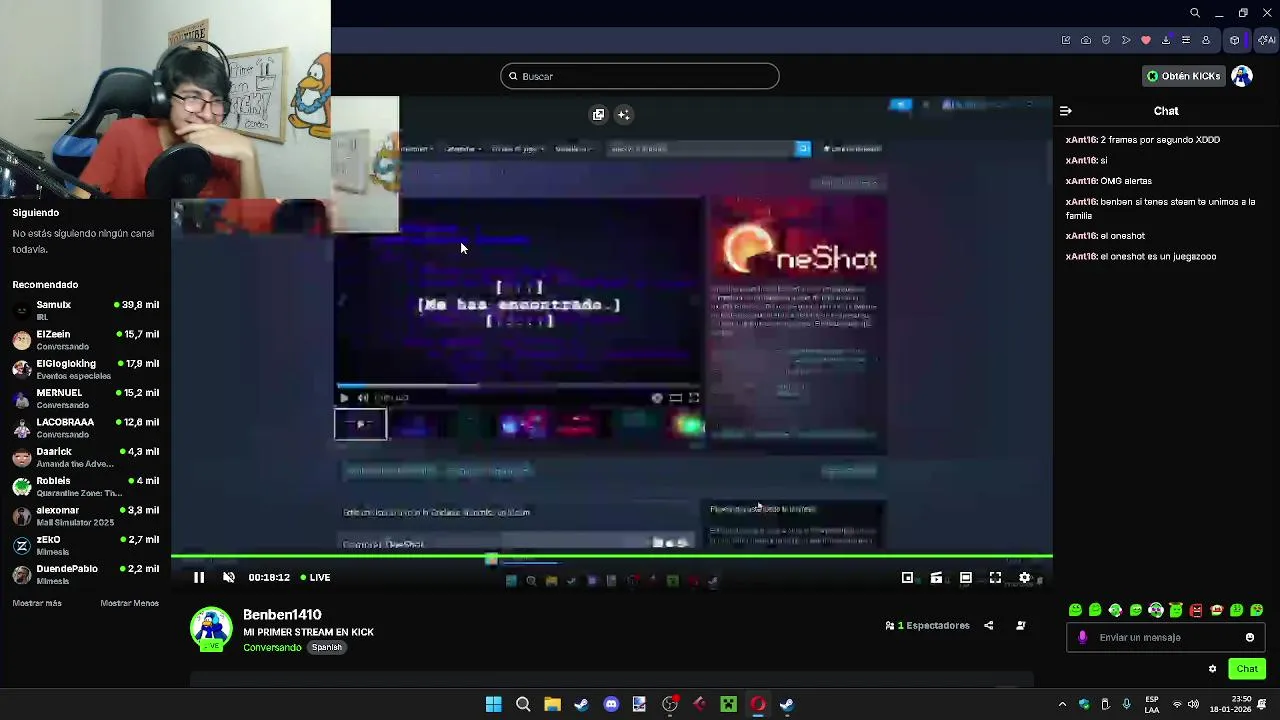Open ElZeein recommended channel
1280x720 pixels.
[85, 340]
